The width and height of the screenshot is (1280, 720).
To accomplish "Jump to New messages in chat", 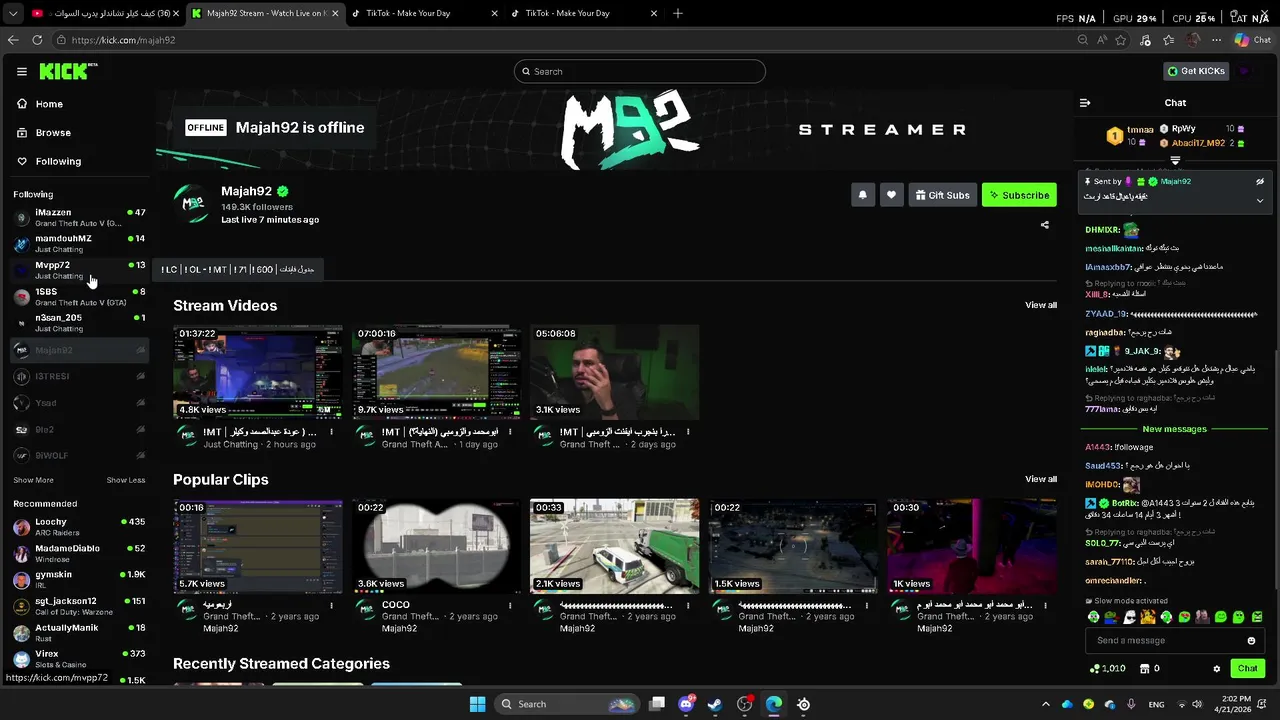I will pyautogui.click(x=1174, y=429).
